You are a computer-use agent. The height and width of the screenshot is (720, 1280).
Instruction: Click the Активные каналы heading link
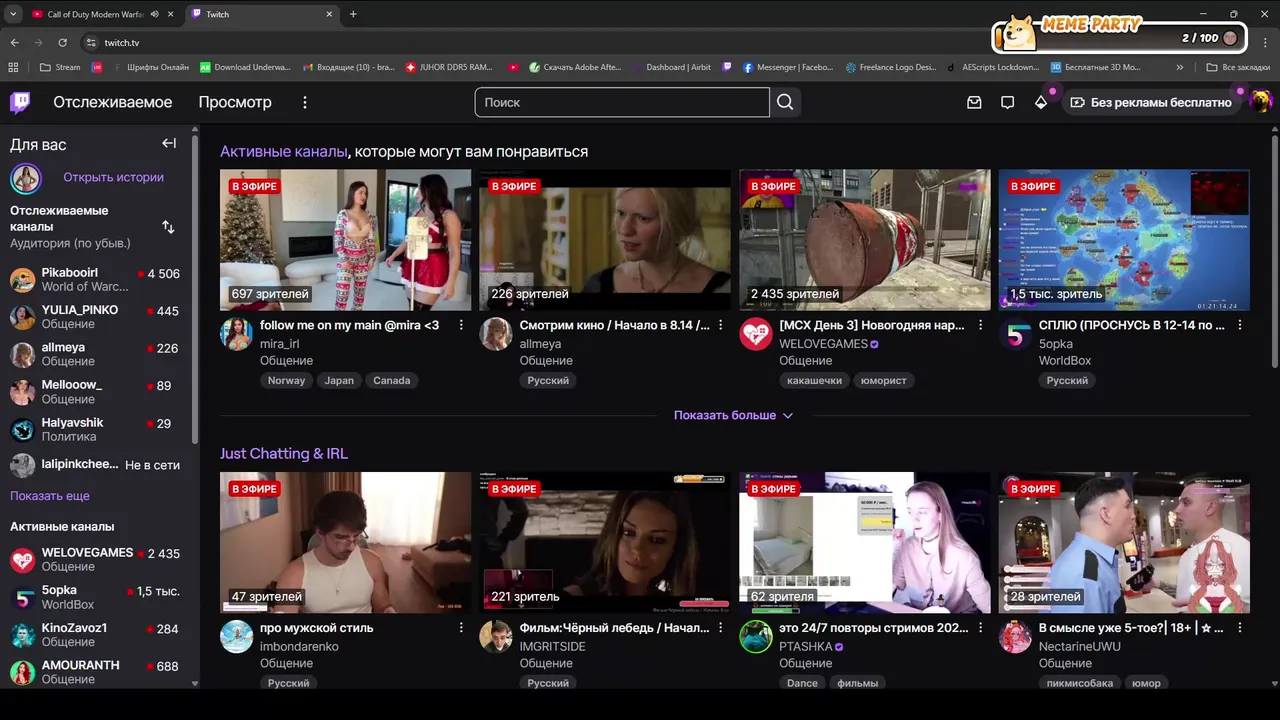point(284,152)
